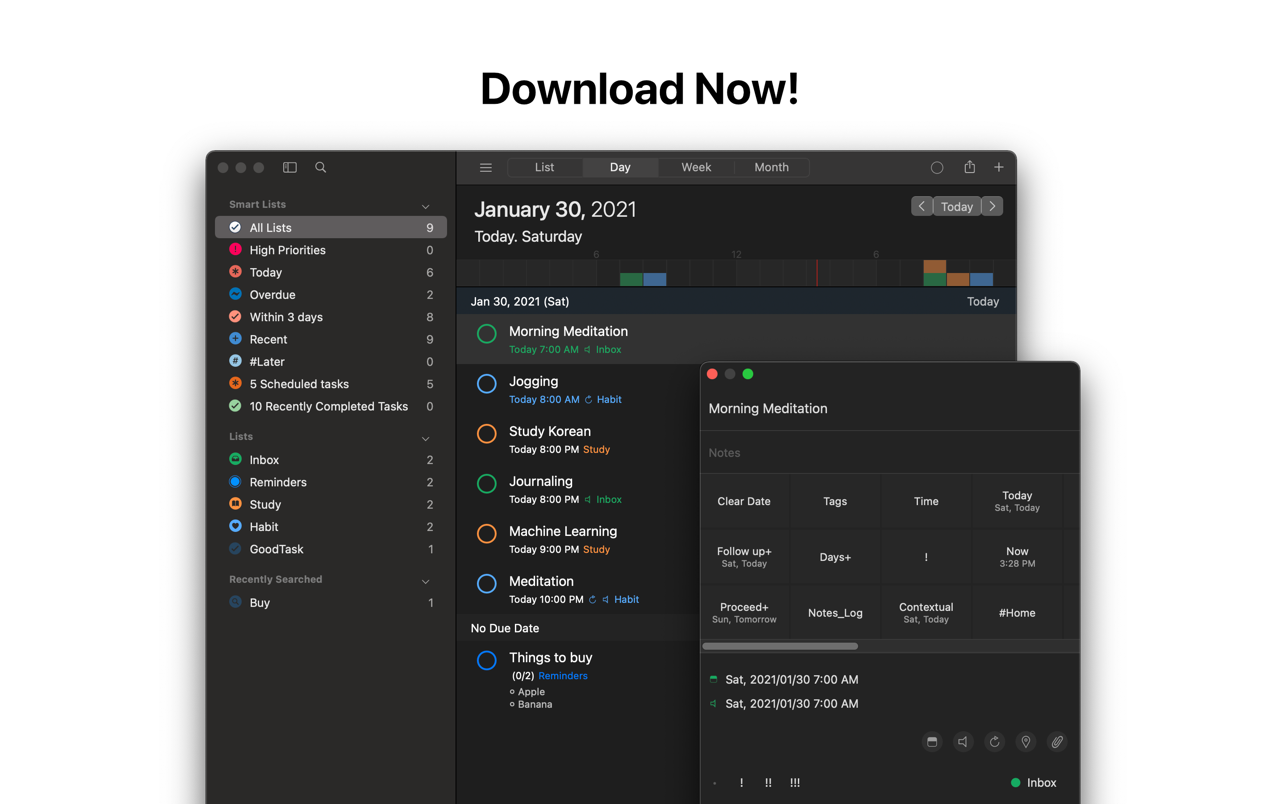Mark Morning Meditation task as complete
The width and height of the screenshot is (1286, 804).
point(487,334)
